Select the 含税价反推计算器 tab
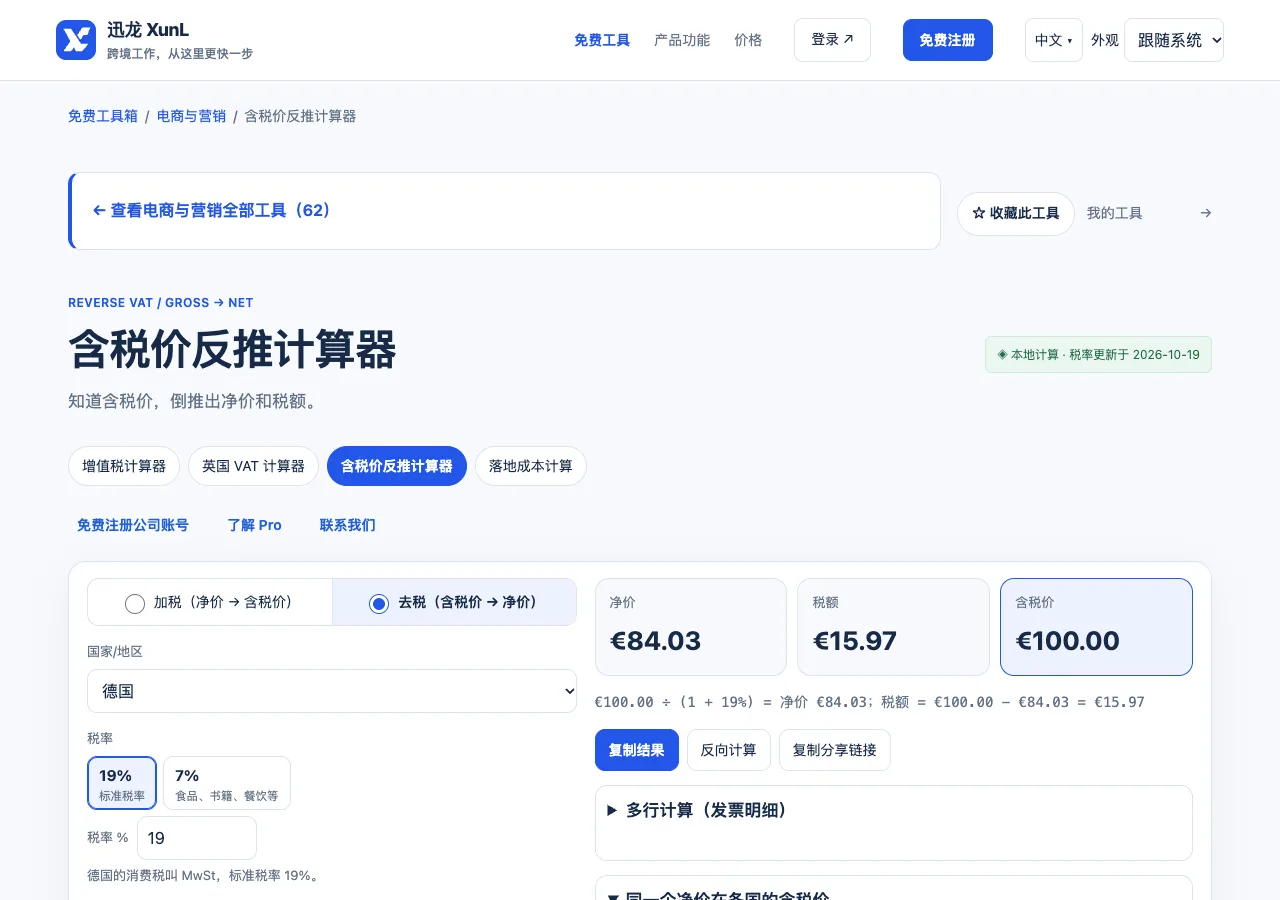Screen dimensions: 1280x900 point(397,466)
